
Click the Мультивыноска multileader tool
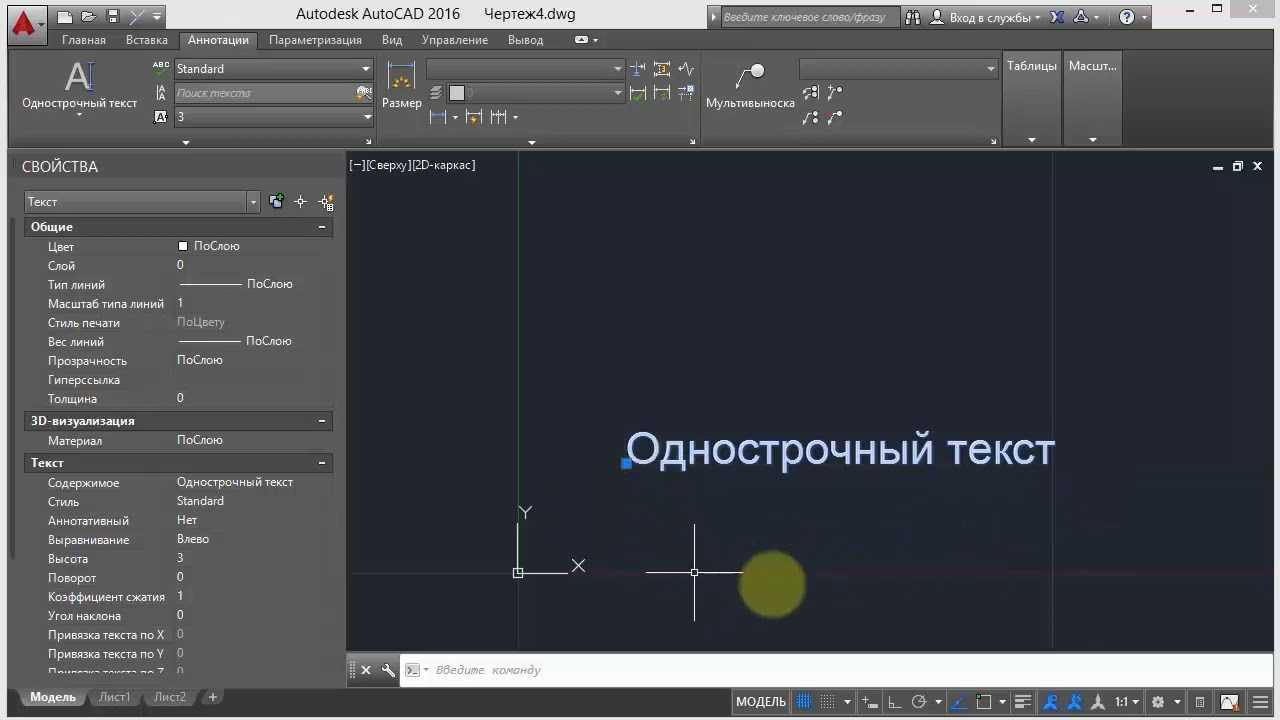point(750,86)
